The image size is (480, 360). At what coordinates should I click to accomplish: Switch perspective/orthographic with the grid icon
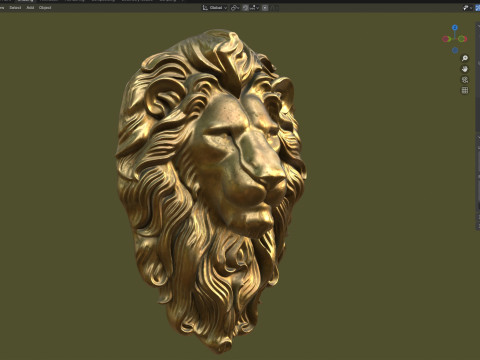[465, 90]
